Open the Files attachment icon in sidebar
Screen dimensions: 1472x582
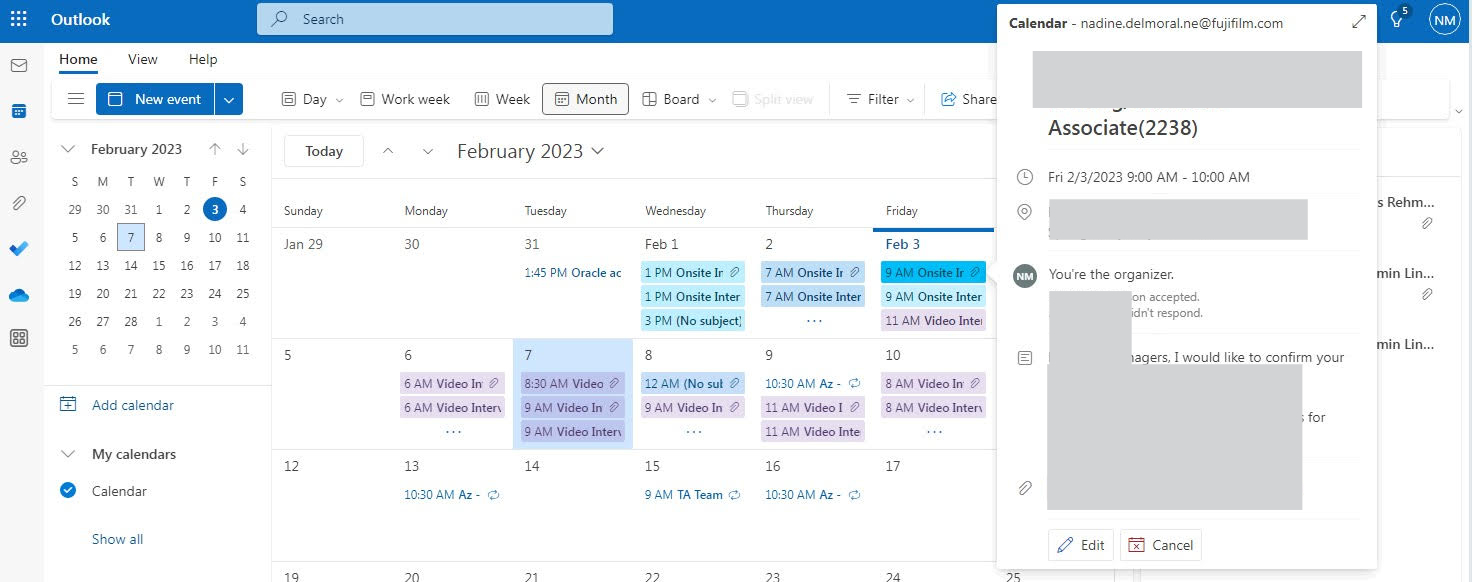(19, 203)
